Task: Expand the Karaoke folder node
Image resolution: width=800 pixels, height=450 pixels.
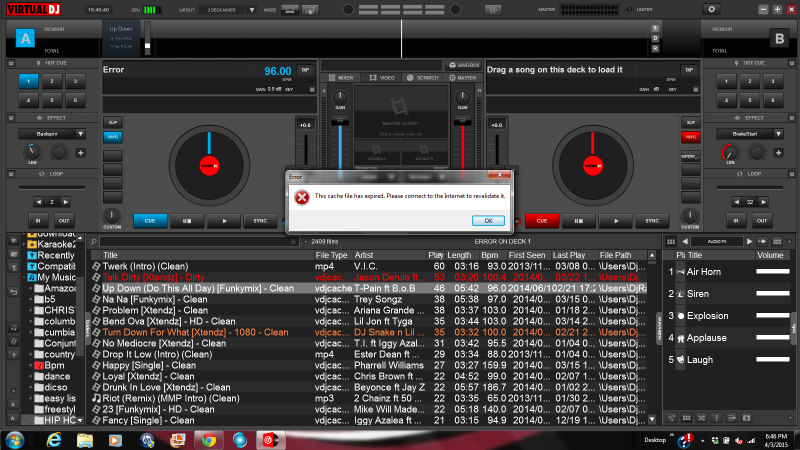Action: pos(24,244)
